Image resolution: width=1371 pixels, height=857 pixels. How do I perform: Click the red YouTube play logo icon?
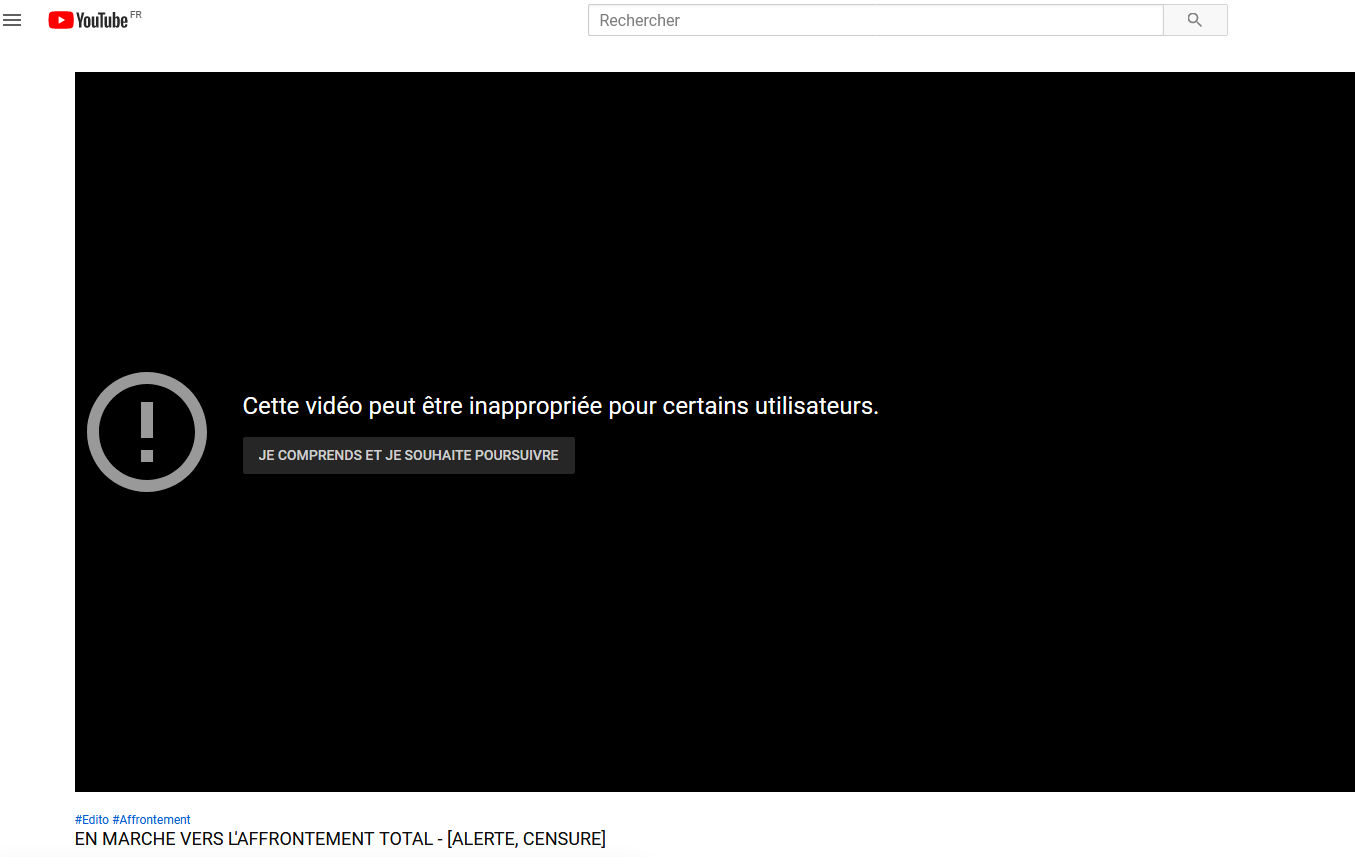[x=61, y=20]
